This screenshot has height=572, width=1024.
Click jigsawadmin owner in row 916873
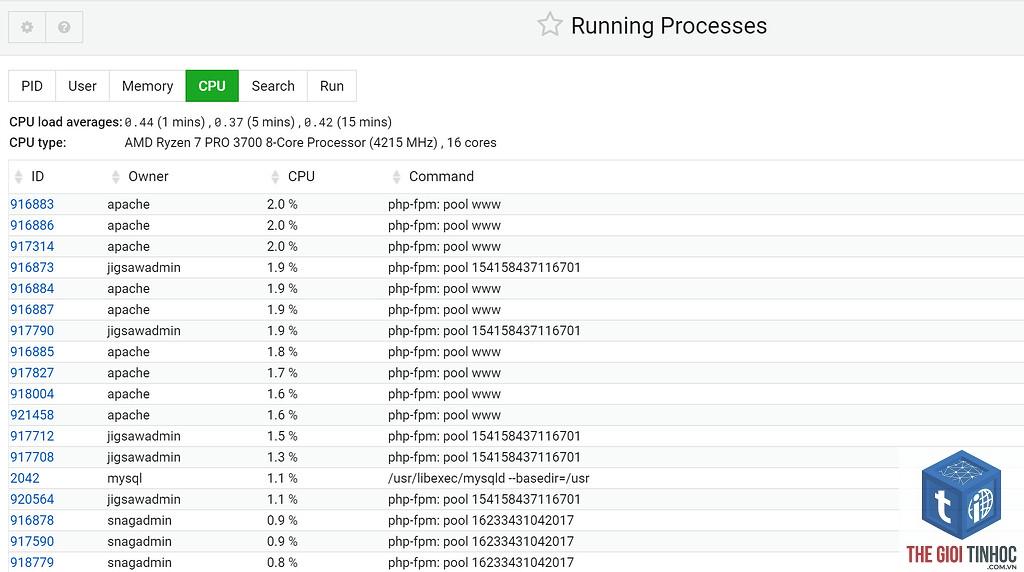tap(144, 268)
